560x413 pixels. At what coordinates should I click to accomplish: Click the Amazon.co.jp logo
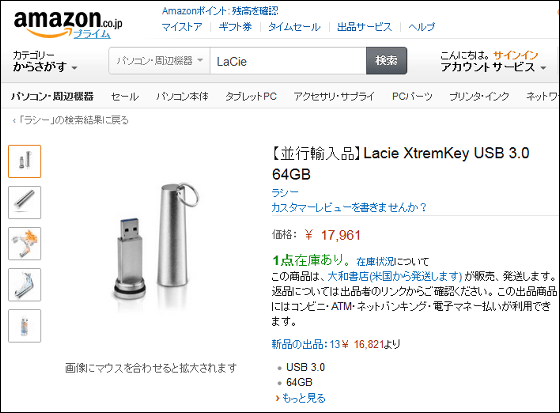(x=68, y=23)
